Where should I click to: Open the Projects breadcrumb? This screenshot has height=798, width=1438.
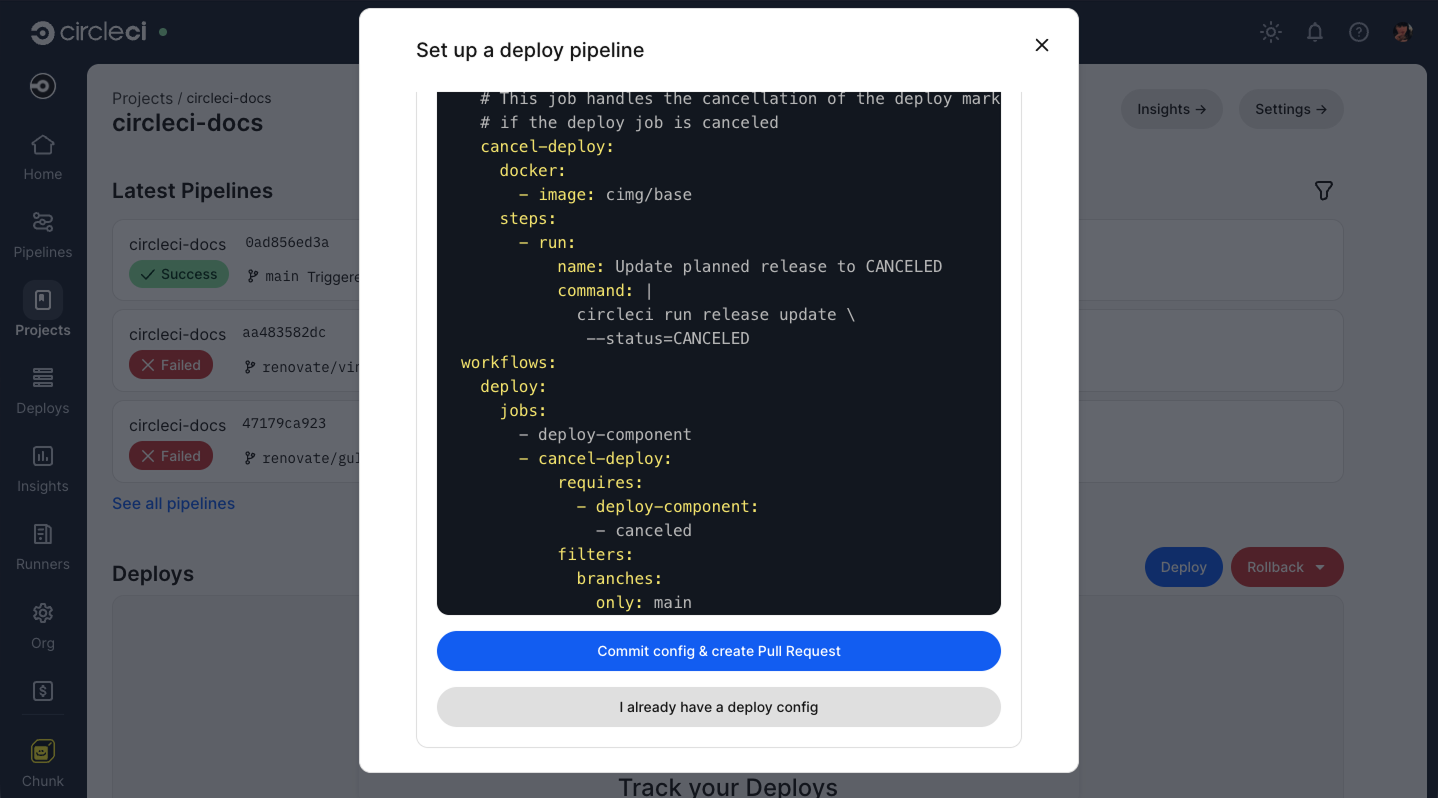click(x=143, y=98)
